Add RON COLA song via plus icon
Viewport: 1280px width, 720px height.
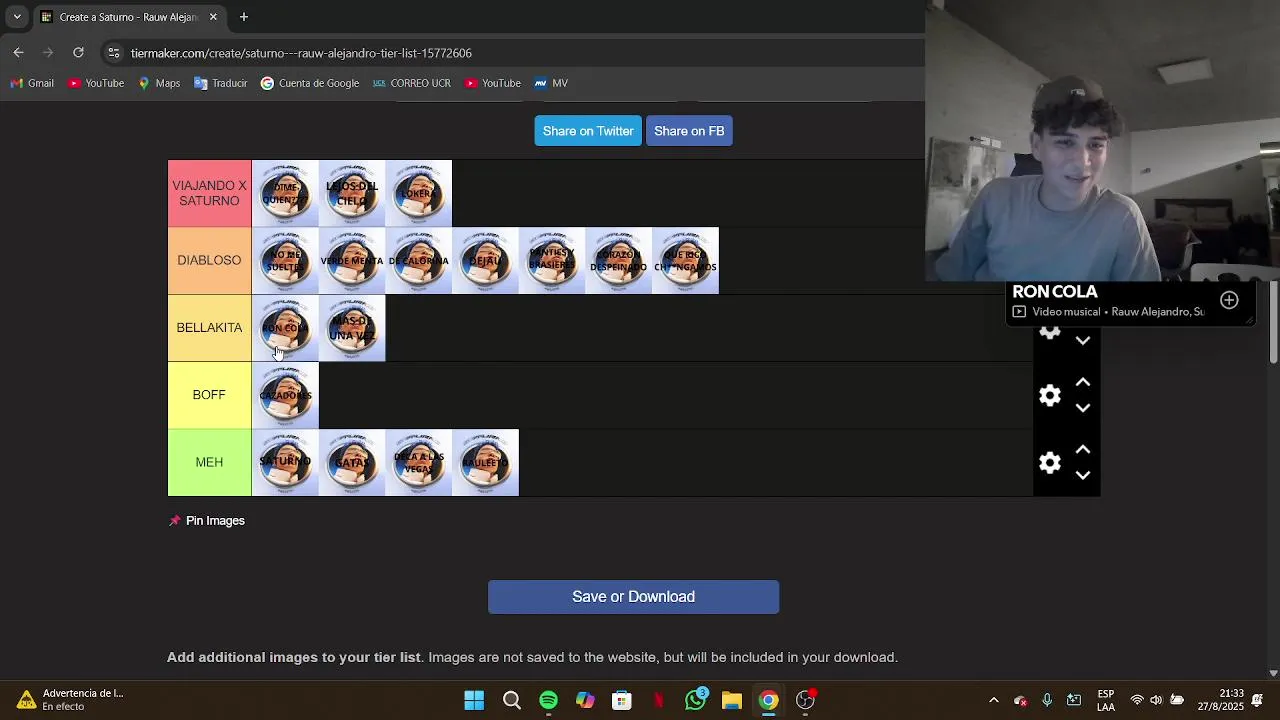tap(1229, 300)
